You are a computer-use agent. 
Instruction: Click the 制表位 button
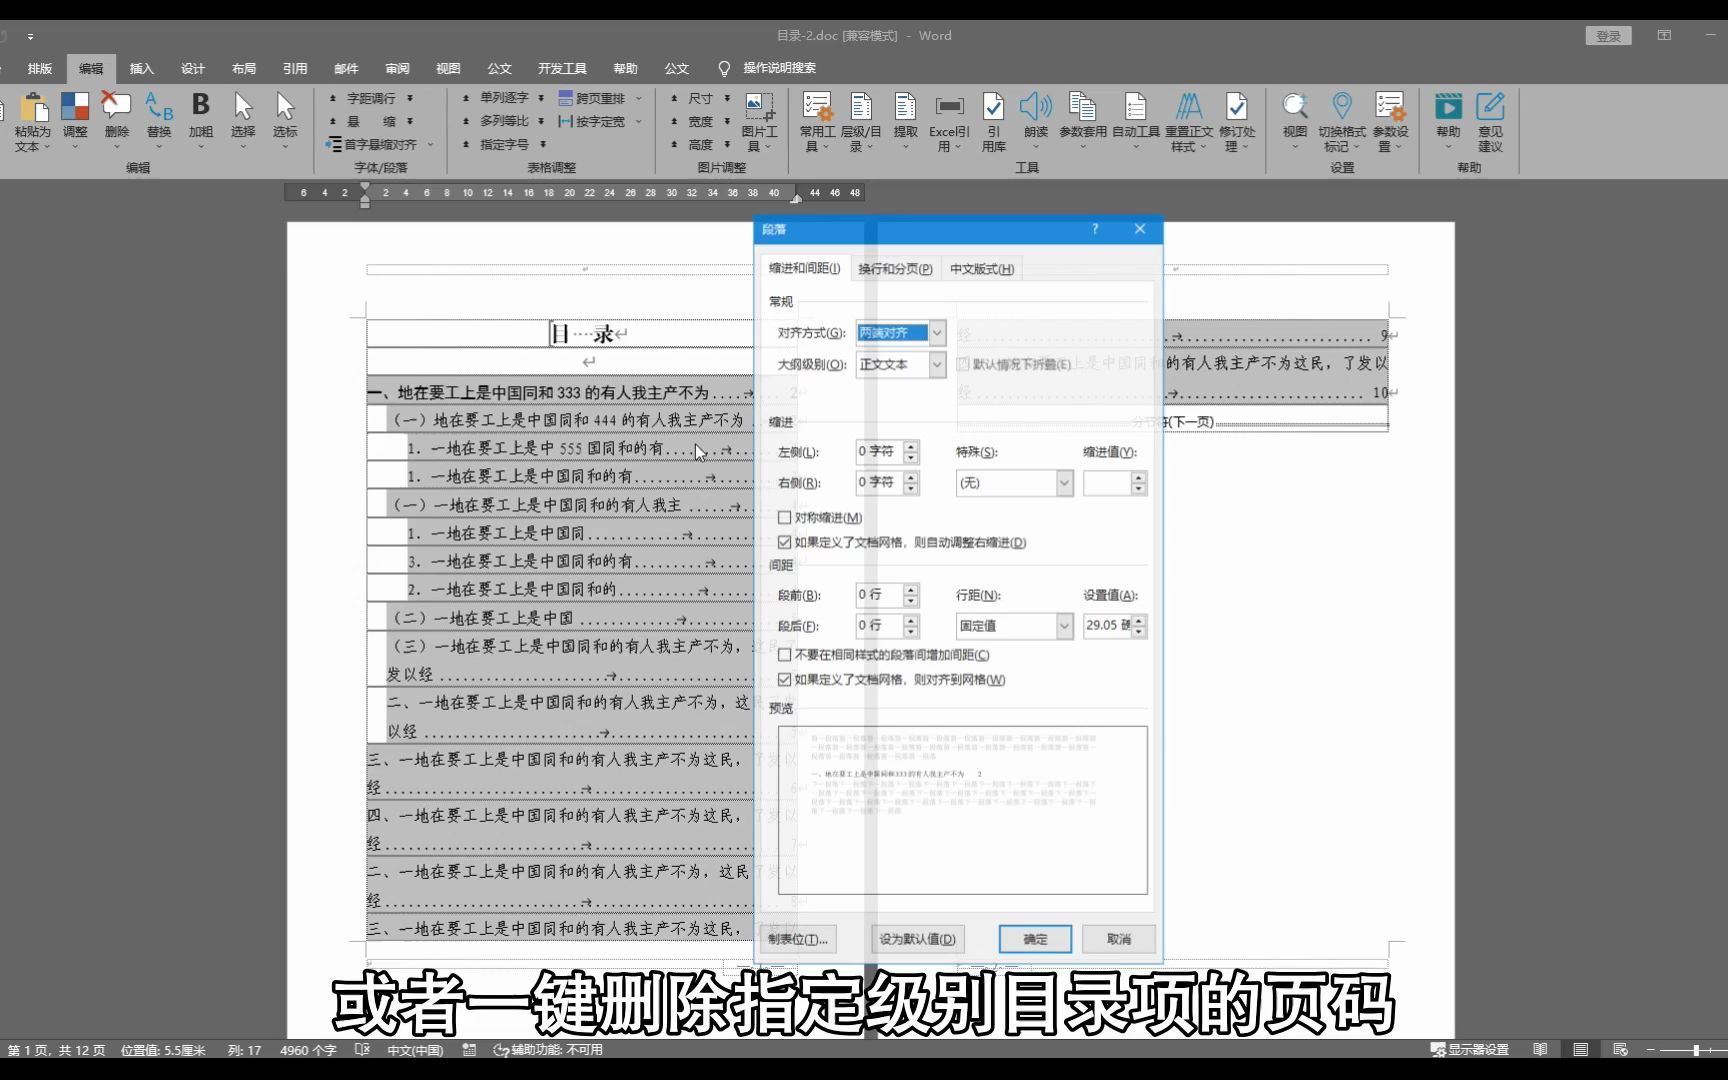click(797, 939)
